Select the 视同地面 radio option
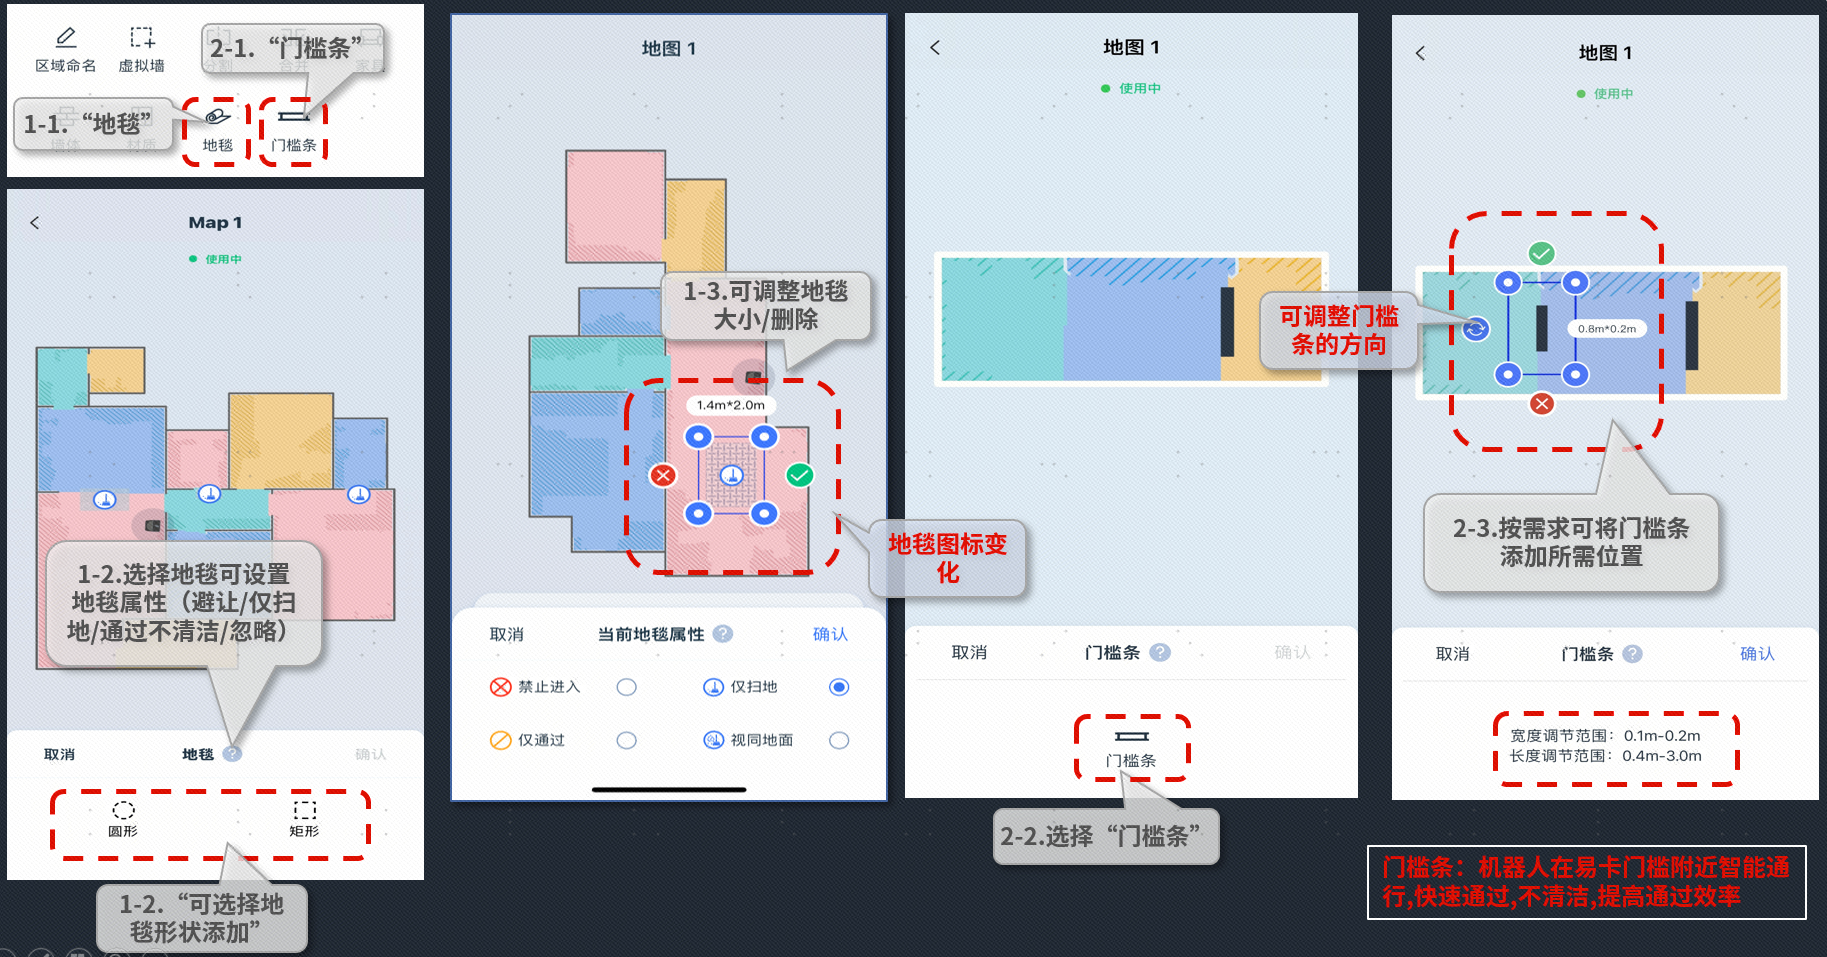 839,740
